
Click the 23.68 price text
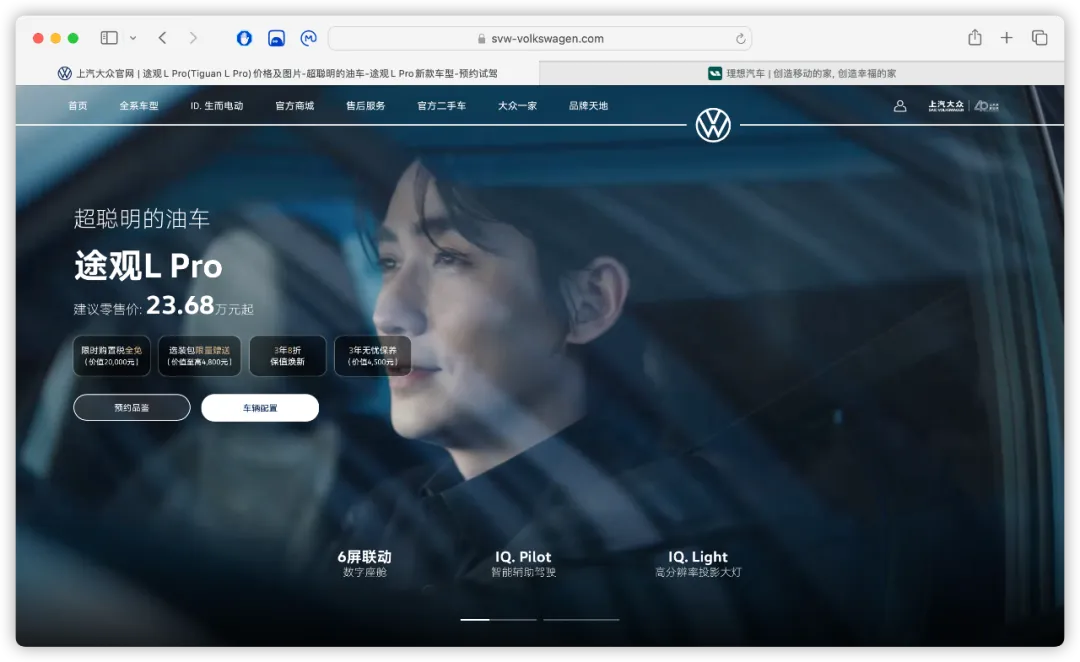point(180,304)
